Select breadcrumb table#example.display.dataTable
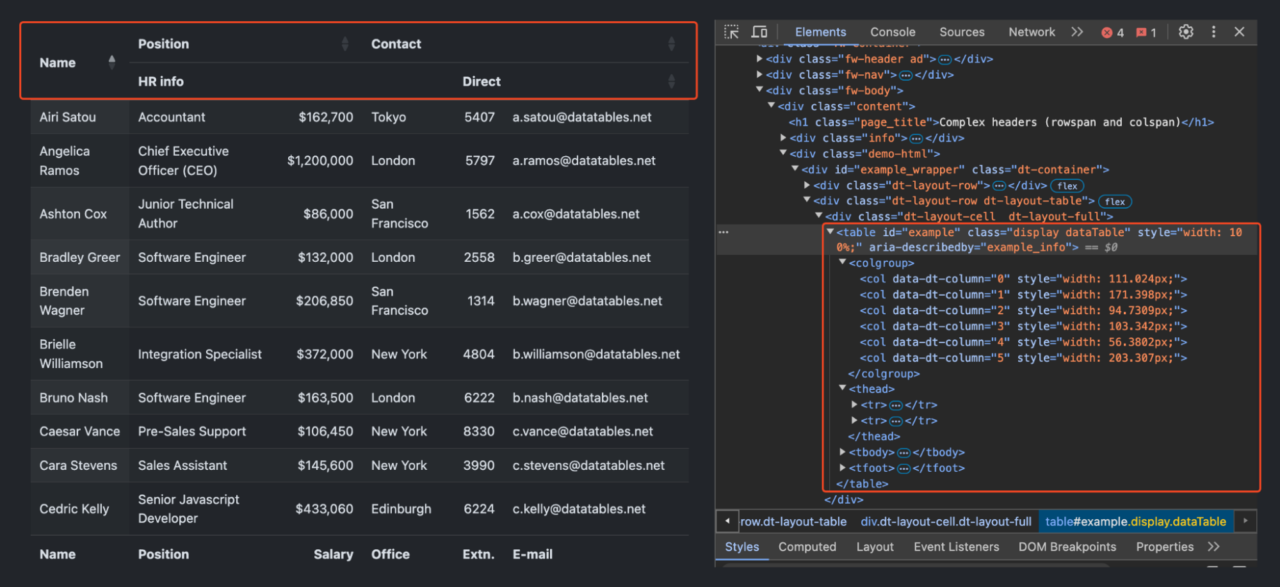1280x587 pixels. coord(1136,521)
